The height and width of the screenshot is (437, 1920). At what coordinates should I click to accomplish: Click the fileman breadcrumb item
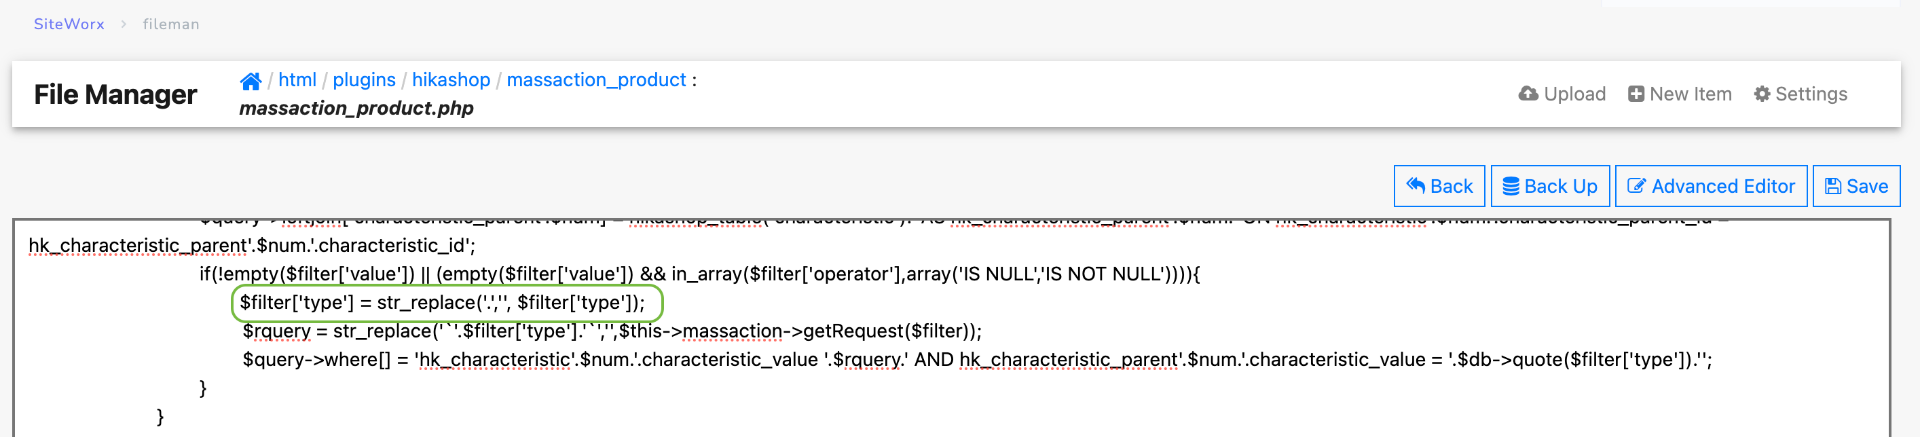coord(171,24)
